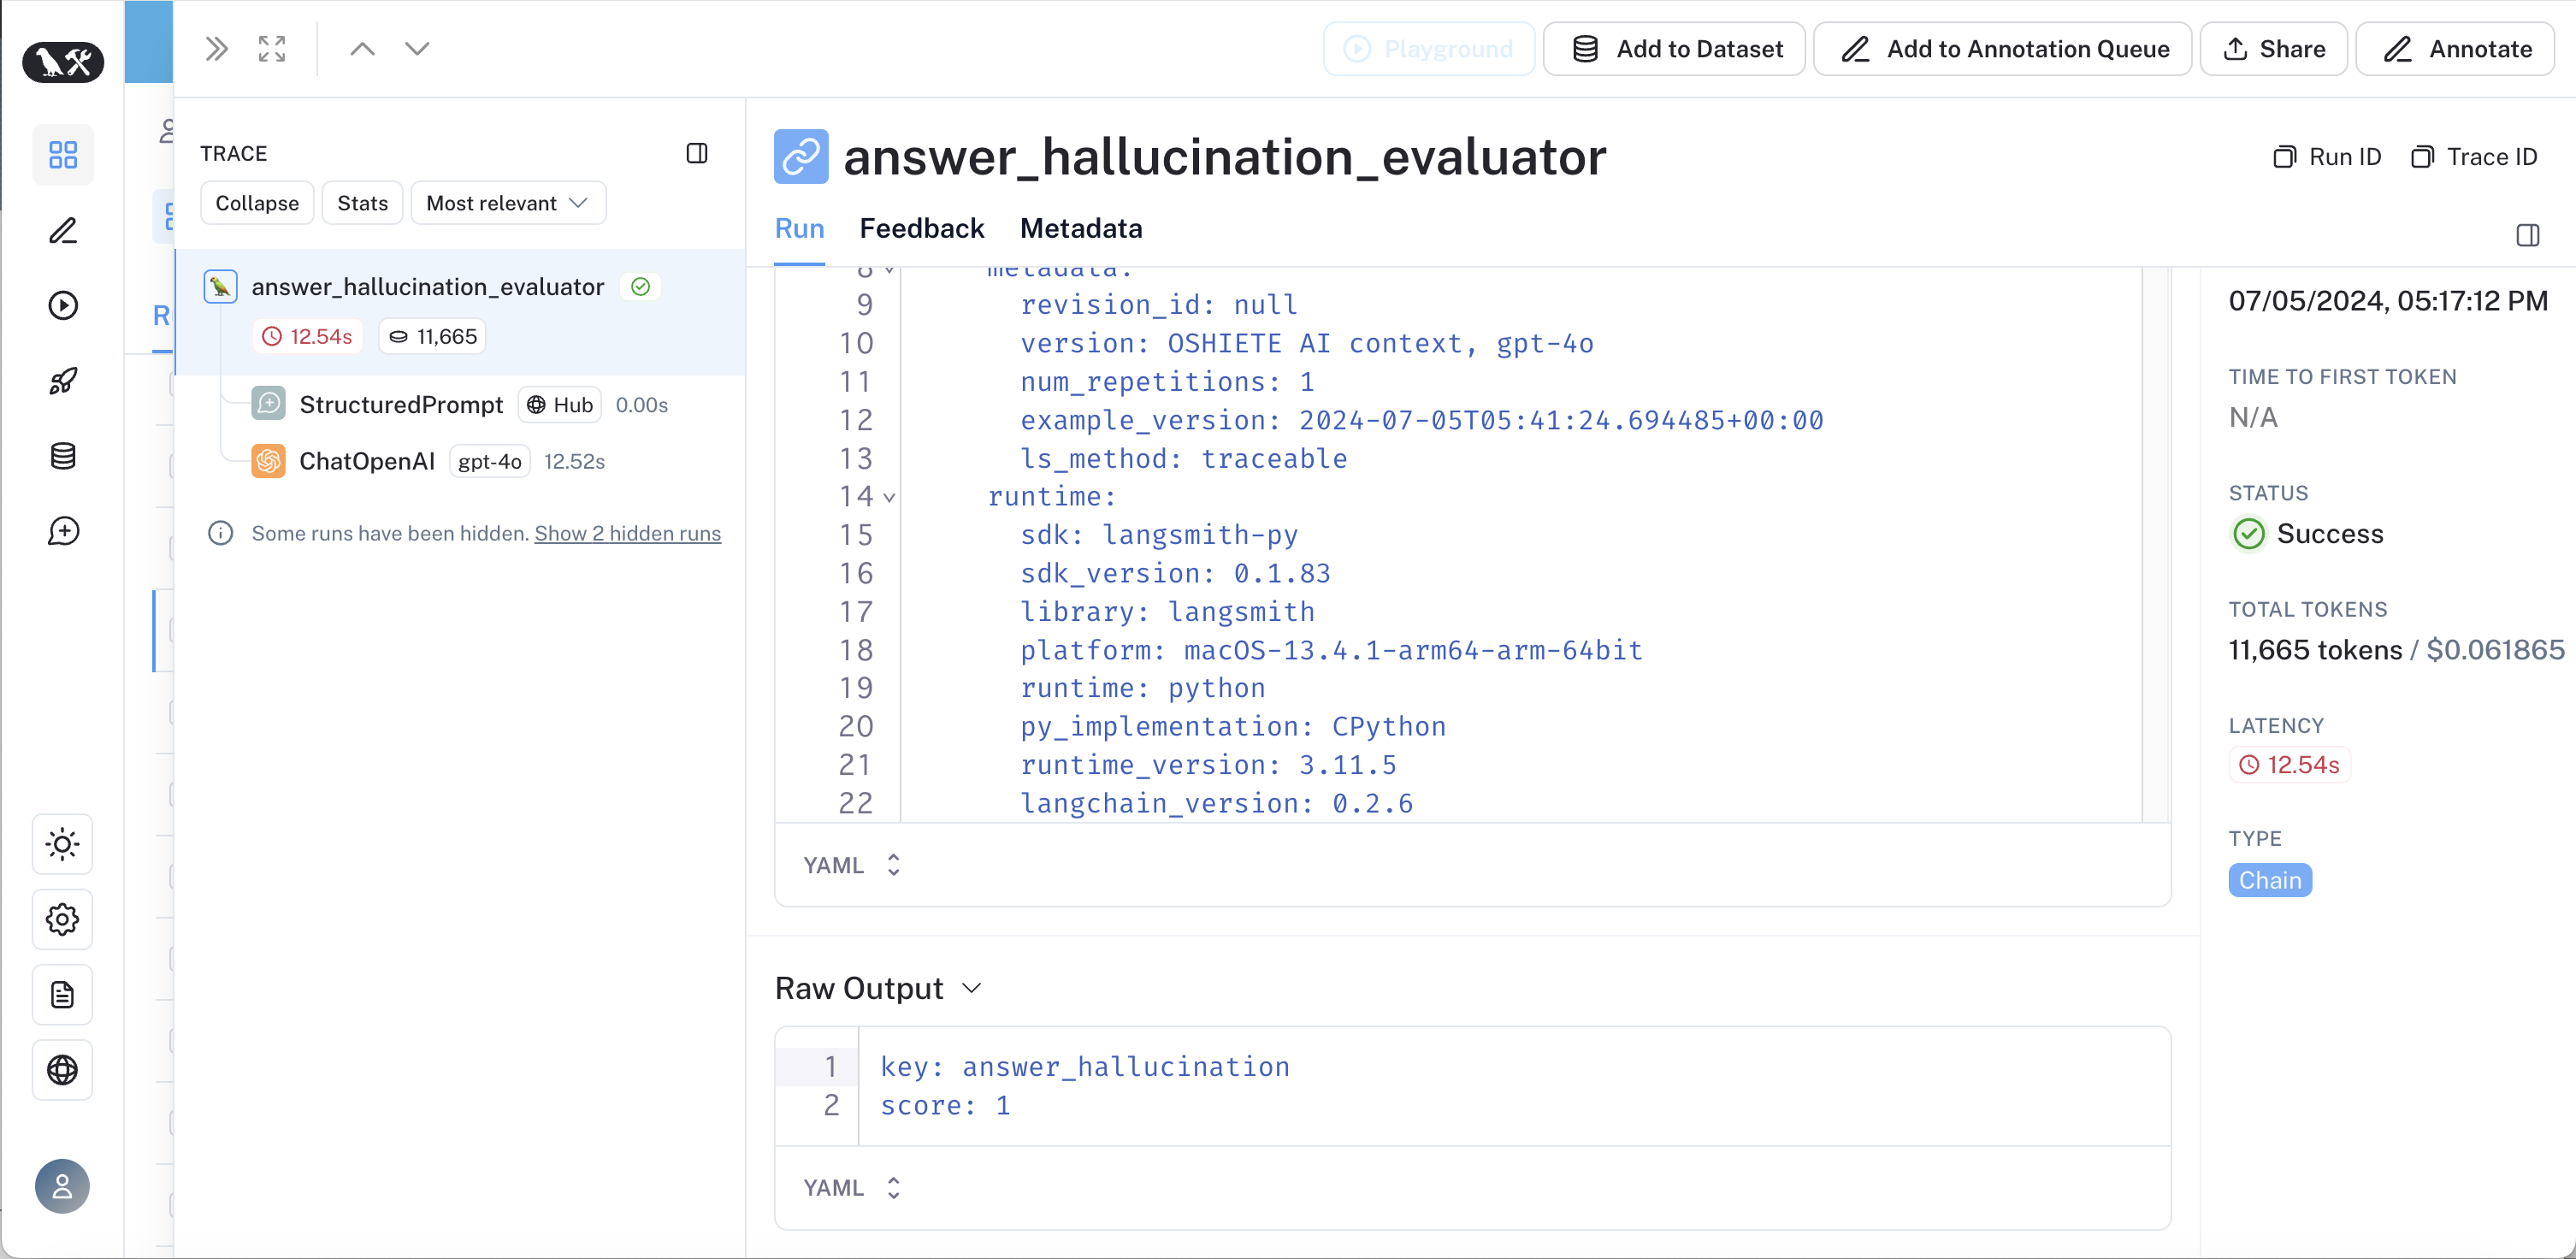The width and height of the screenshot is (2576, 1259).
Task: Open the annotation pencil icon in sidebar
Action: (63, 231)
